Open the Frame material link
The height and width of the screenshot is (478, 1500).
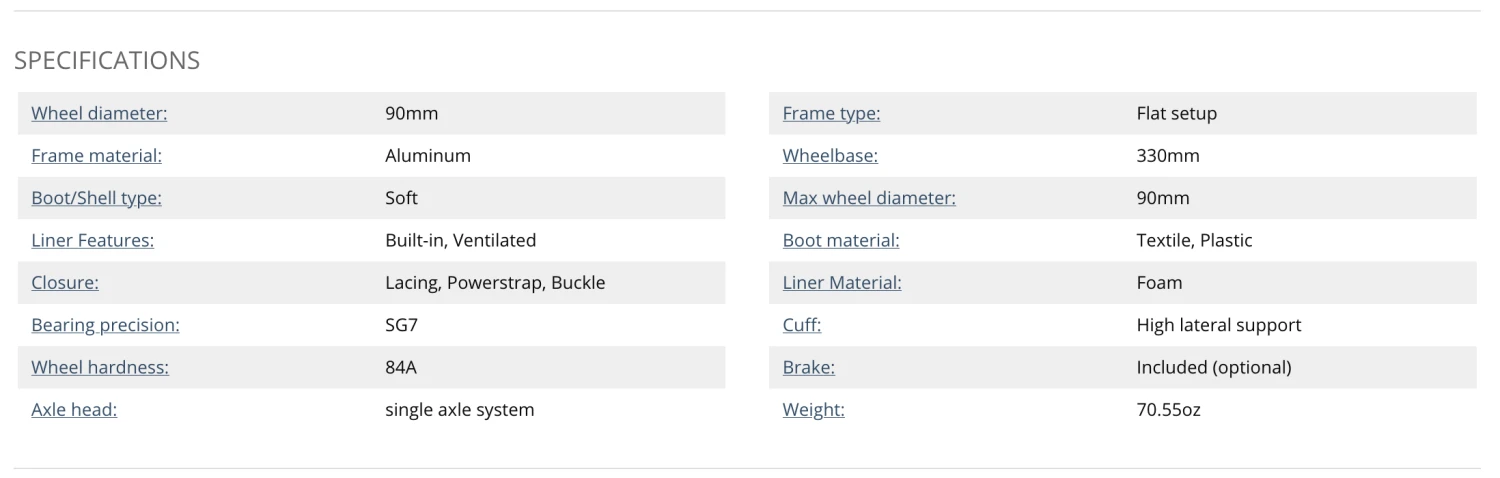click(96, 156)
